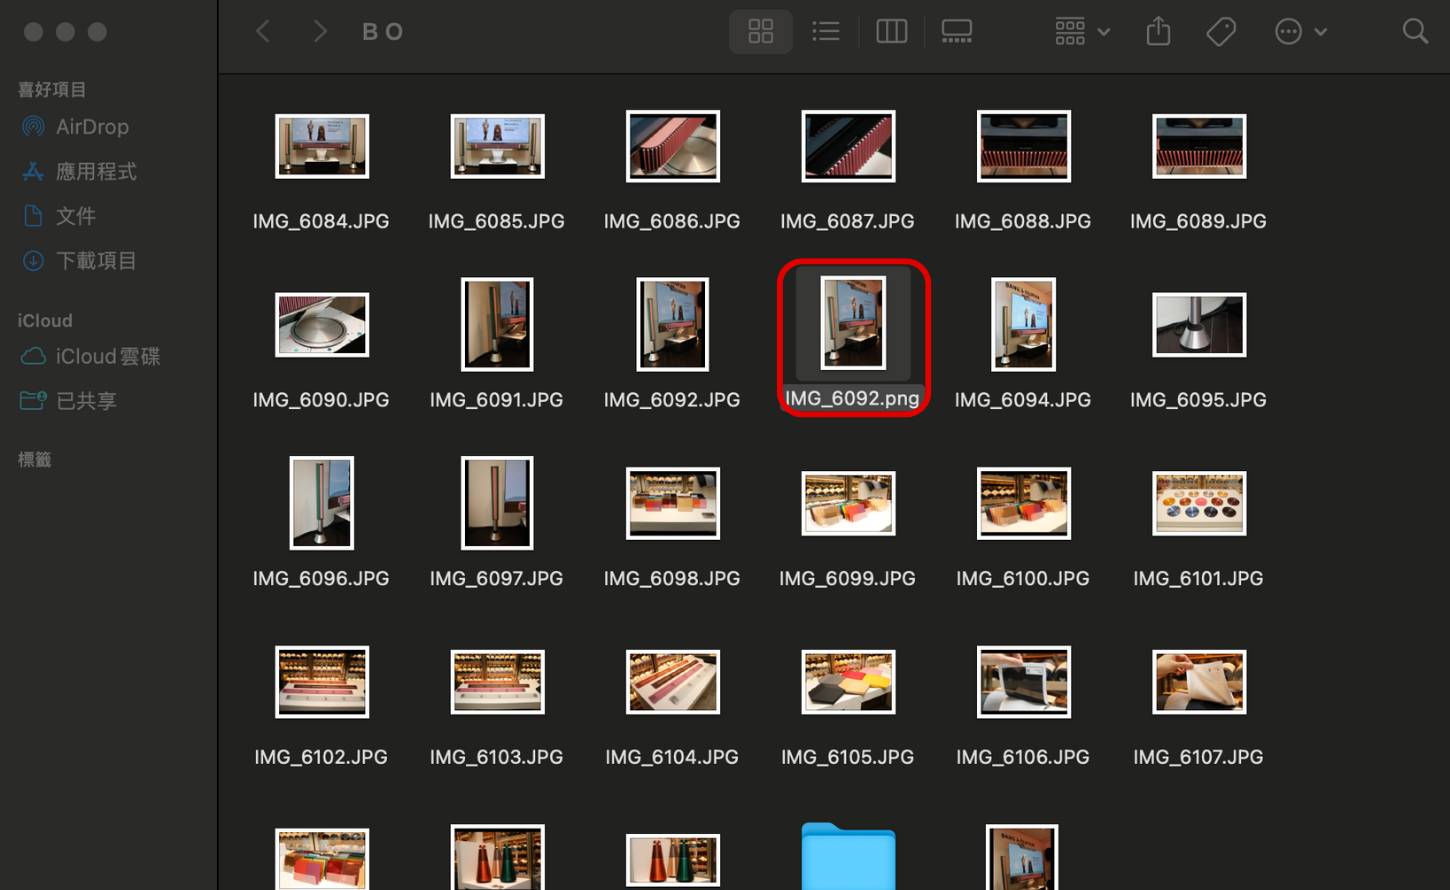Select the IMG_6089.JPG thumbnail
Screen dimensions: 1450x890
tap(1199, 146)
